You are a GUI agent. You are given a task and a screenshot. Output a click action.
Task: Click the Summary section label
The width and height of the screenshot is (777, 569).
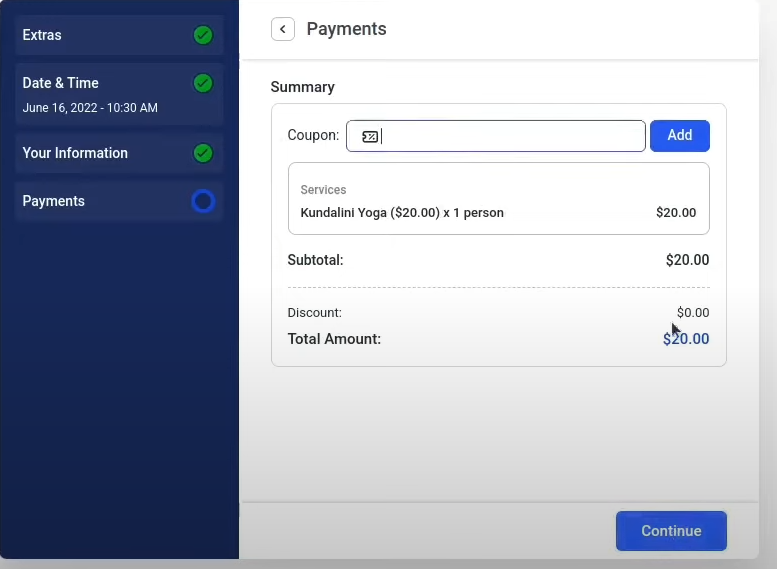pos(303,87)
